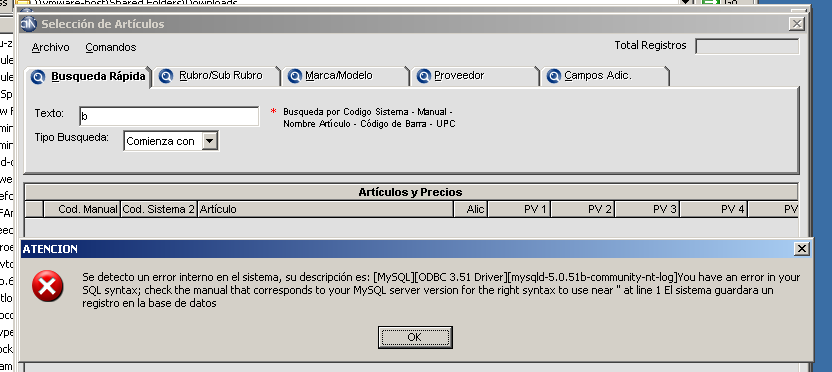Screen dimensions: 832x372
Task: Click the Total Registros field
Action: 747,46
